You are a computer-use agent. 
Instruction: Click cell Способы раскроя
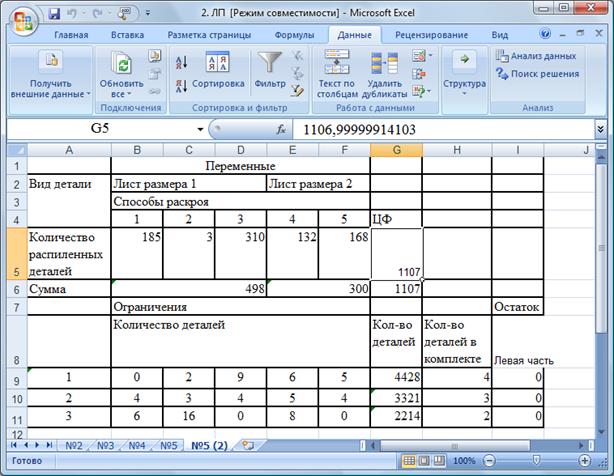point(240,202)
